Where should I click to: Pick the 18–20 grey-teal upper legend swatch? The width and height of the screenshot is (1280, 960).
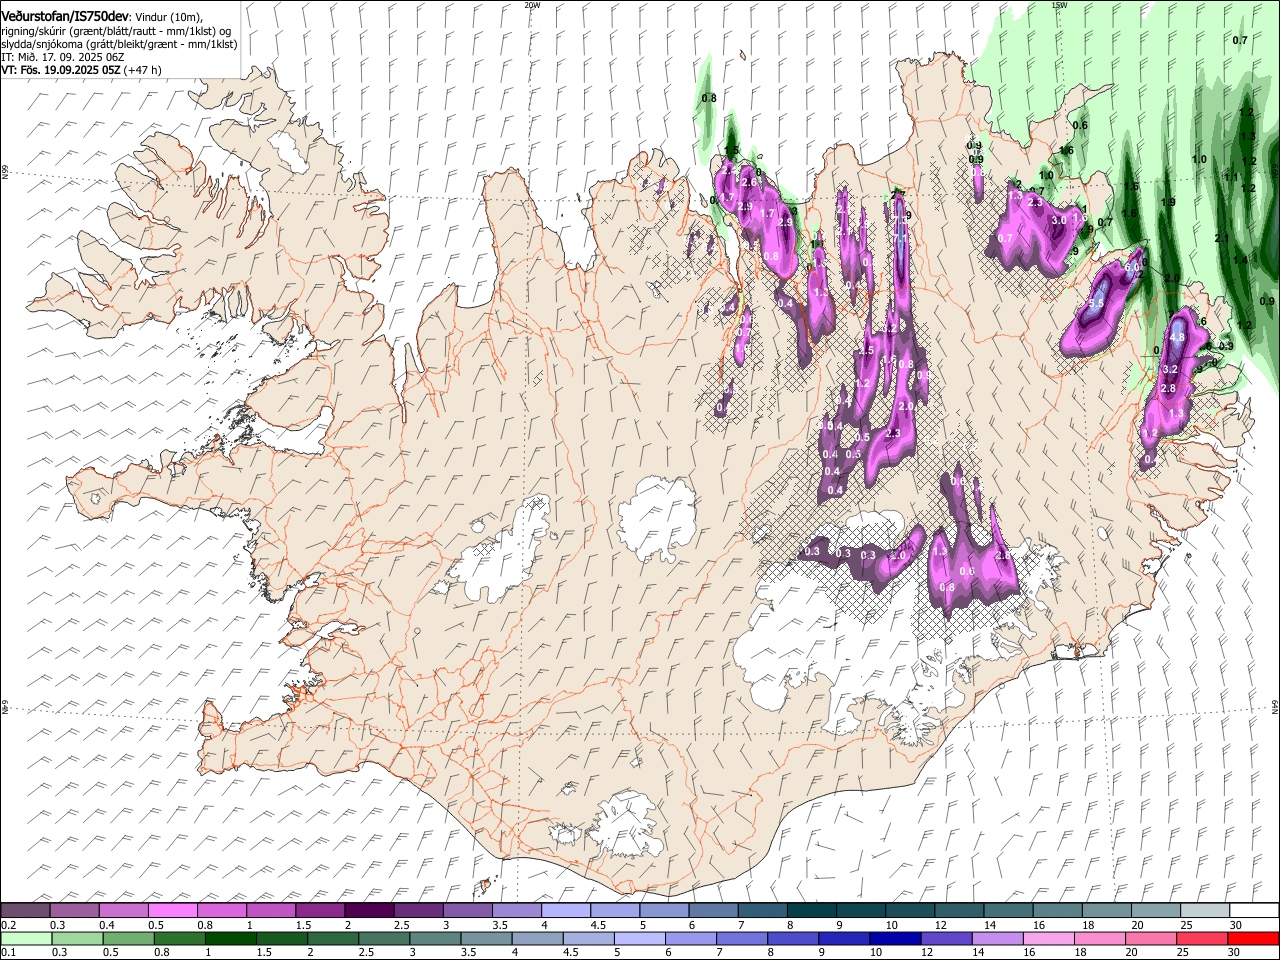pos(1106,911)
